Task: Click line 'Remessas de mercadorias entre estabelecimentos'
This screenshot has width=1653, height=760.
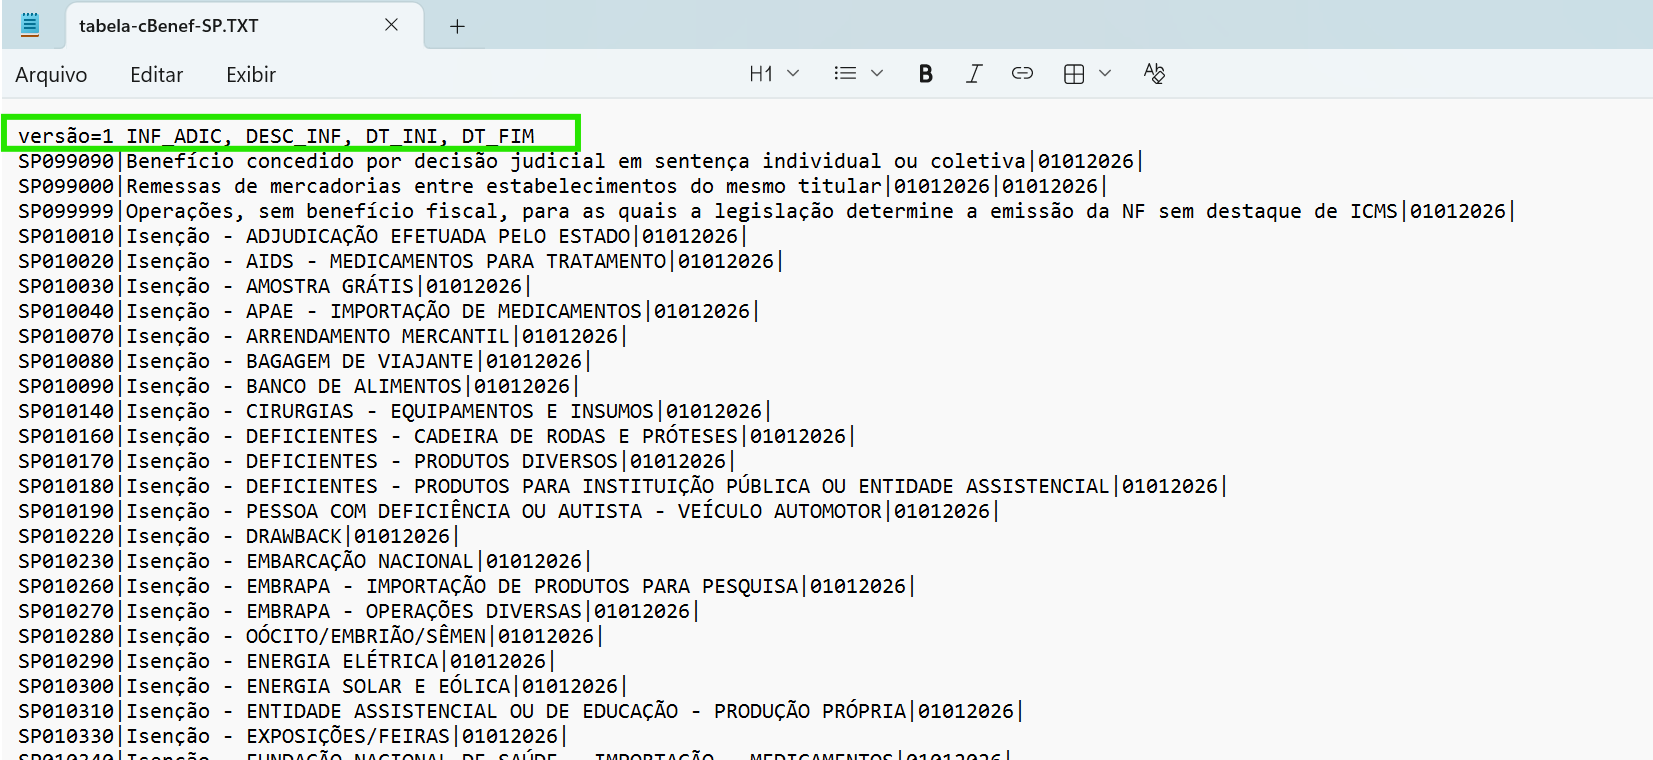Action: 401,186
